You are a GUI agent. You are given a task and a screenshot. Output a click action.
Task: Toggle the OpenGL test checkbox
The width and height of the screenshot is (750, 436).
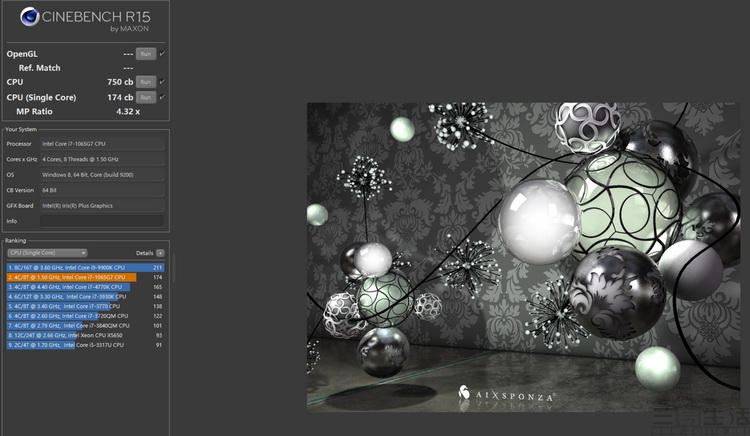pos(162,54)
